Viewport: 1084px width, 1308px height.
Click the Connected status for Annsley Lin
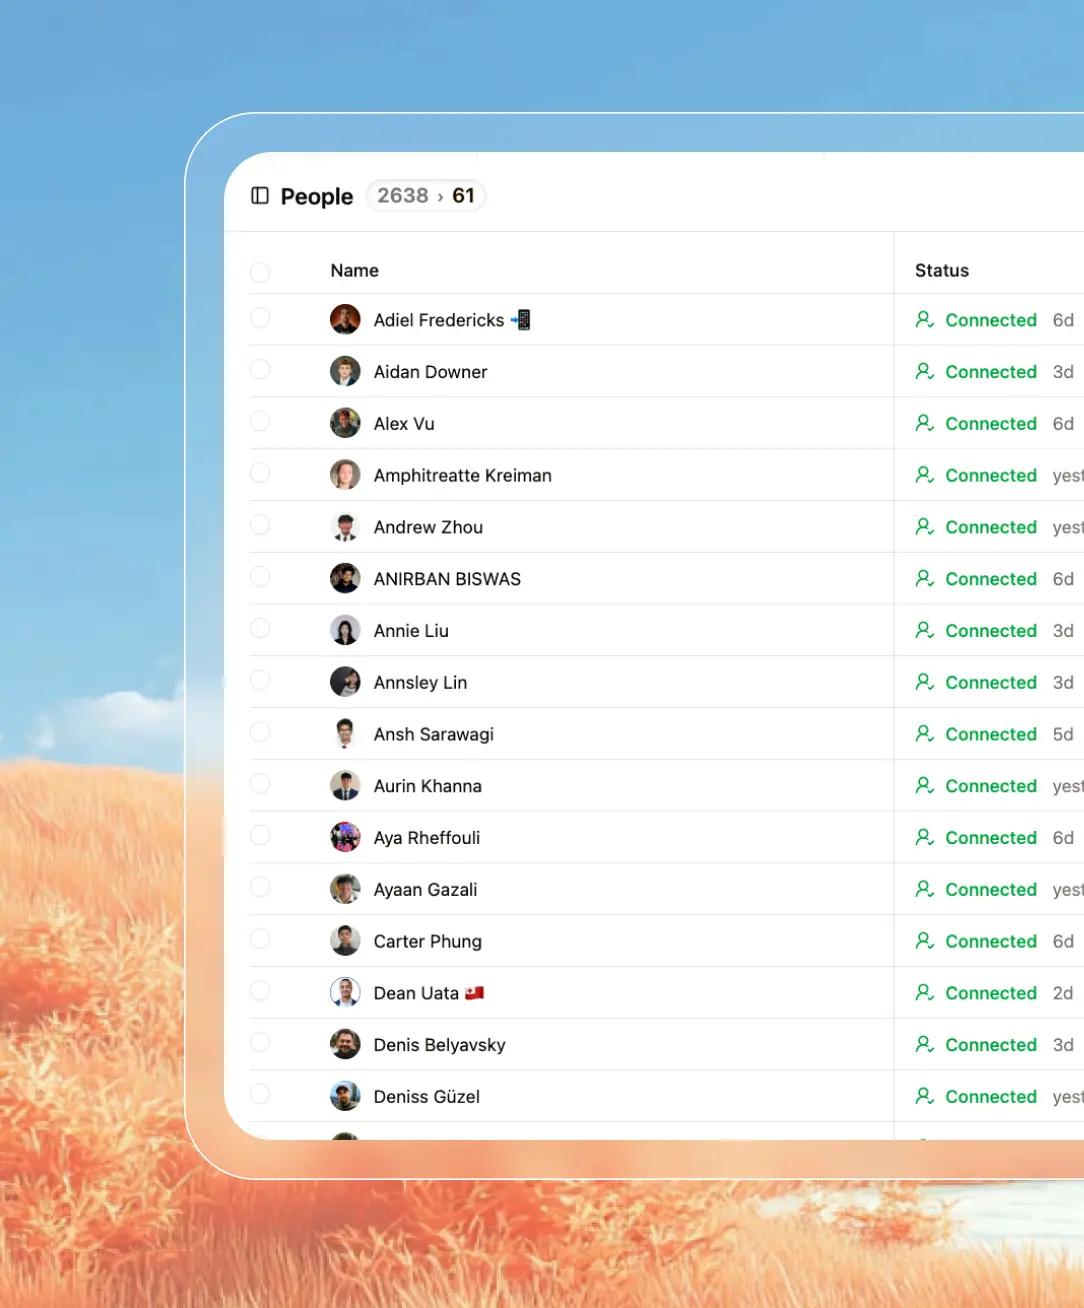click(x=991, y=682)
